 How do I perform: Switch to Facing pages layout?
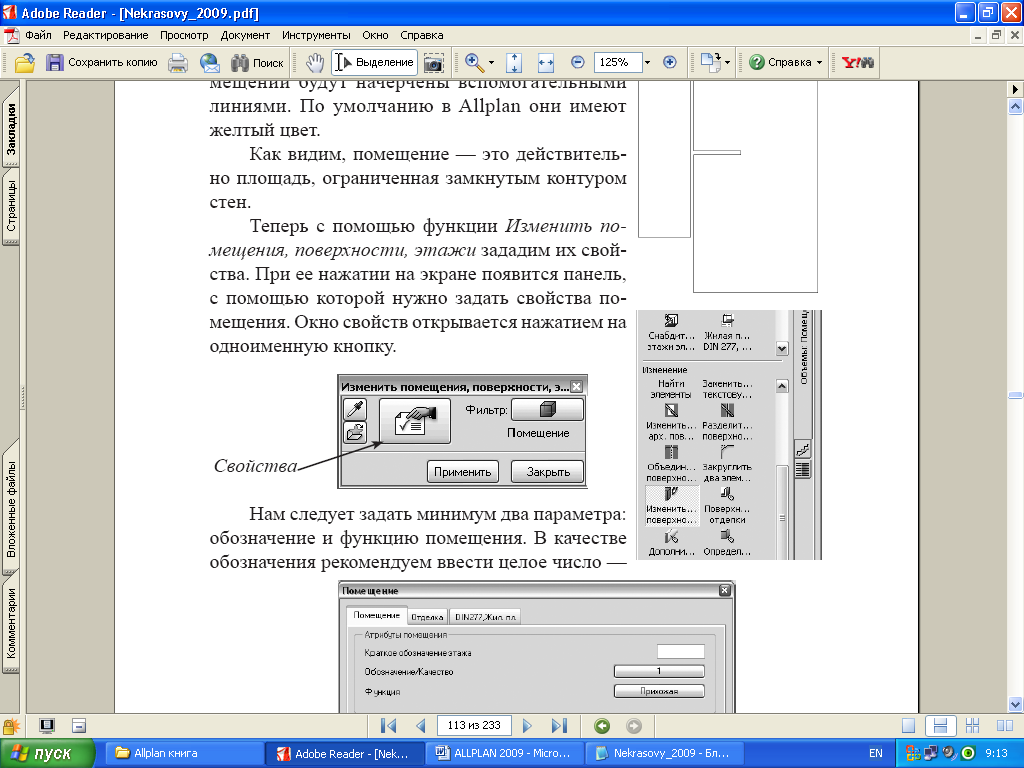pyautogui.click(x=1005, y=726)
